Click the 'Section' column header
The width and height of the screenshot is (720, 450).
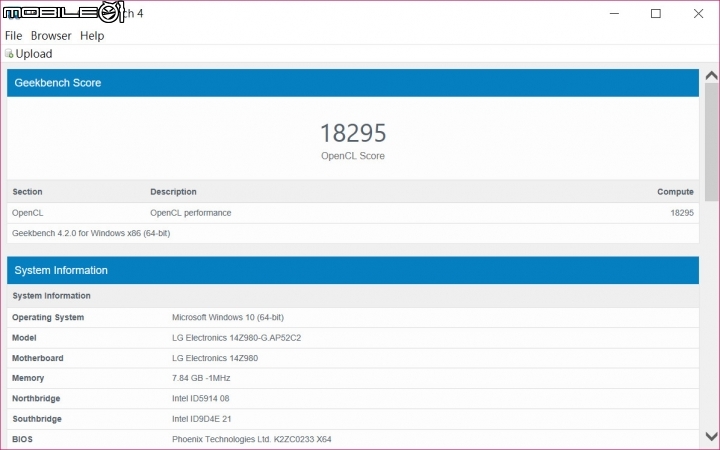27,192
